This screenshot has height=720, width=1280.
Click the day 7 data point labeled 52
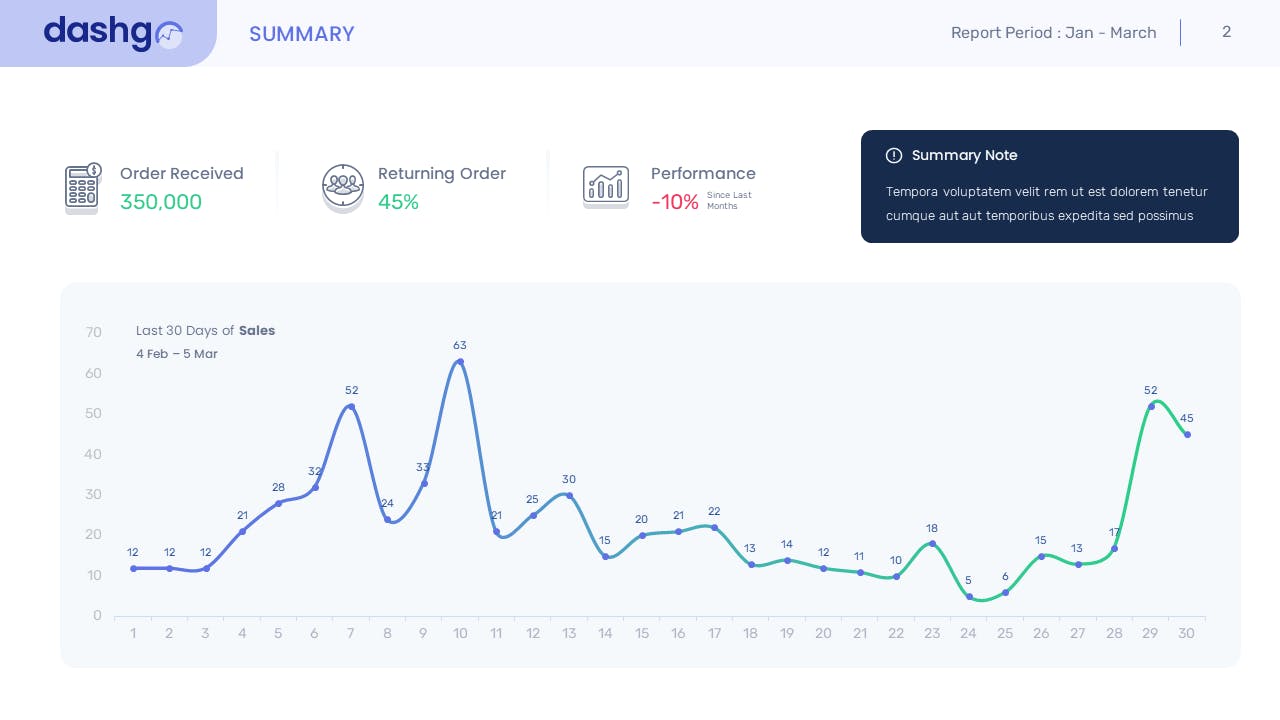pos(351,407)
